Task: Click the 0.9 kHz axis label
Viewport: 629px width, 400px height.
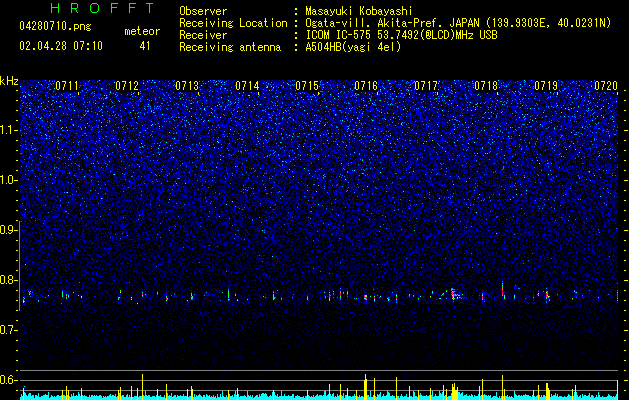Action: 9,230
